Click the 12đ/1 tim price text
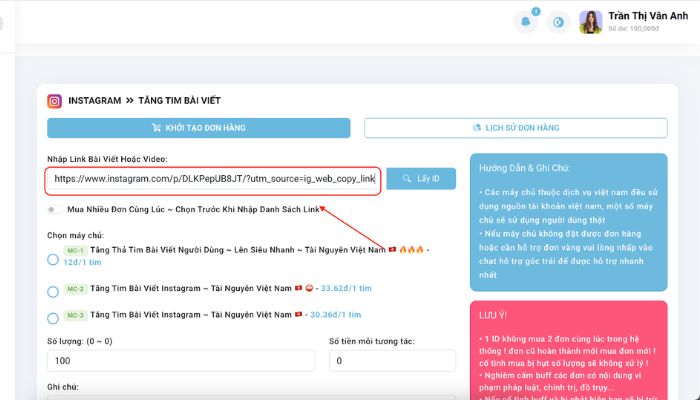The height and width of the screenshot is (400, 700). click(82, 262)
